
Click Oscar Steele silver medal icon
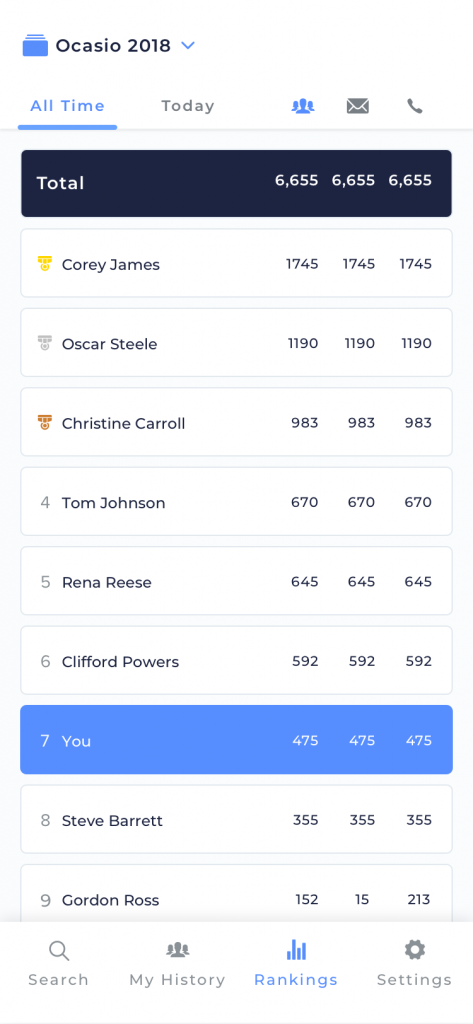(x=44, y=344)
